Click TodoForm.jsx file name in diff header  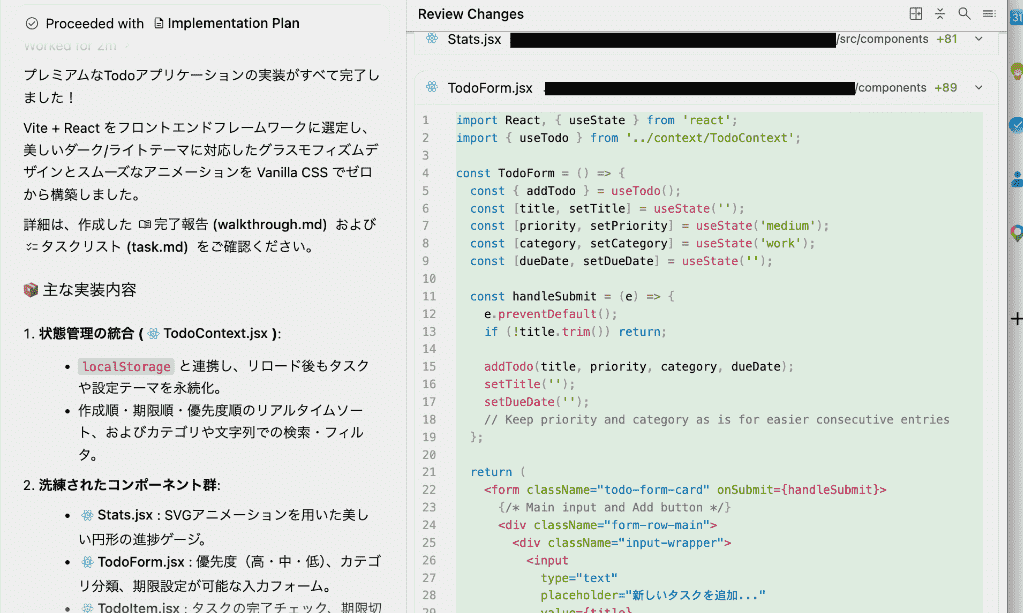490,88
